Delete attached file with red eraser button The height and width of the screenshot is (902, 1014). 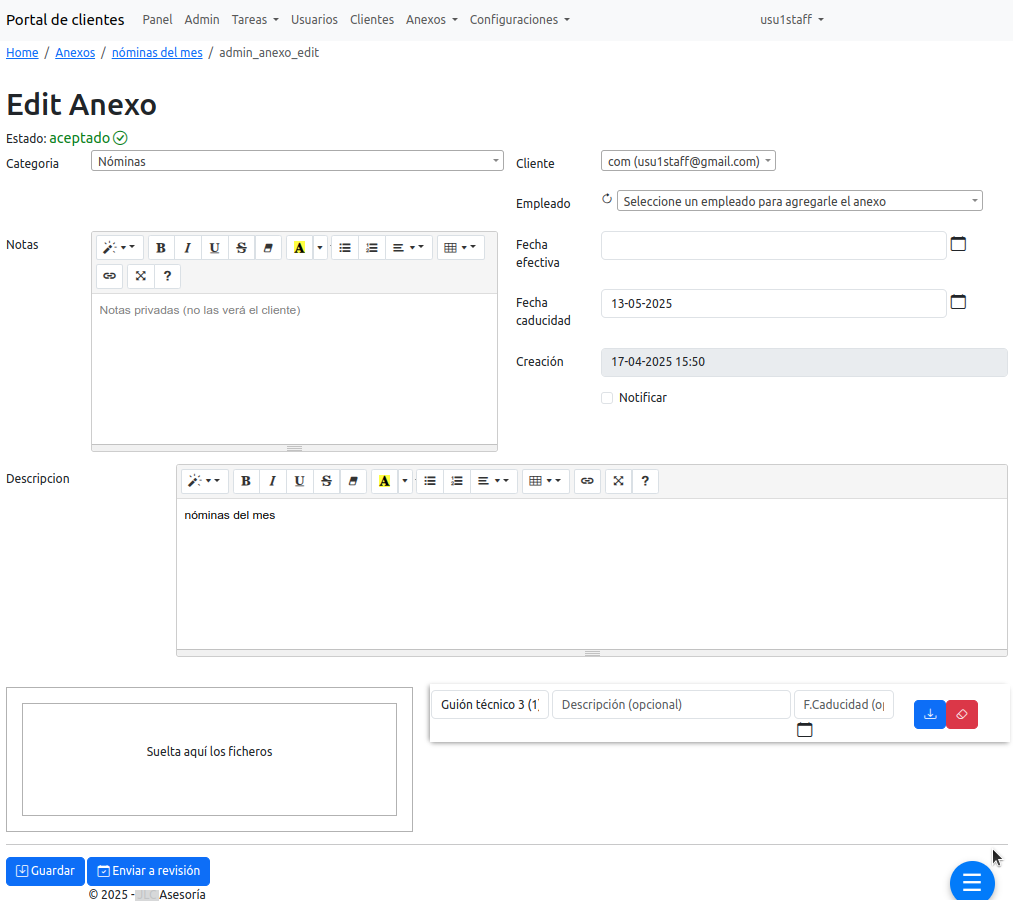click(962, 714)
